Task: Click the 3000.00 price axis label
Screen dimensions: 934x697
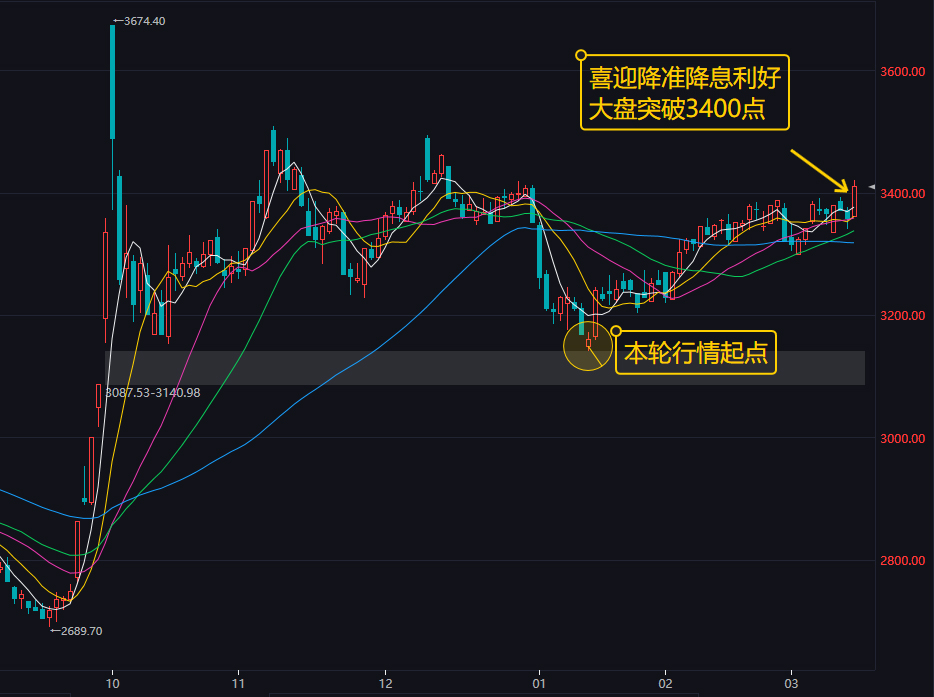Action: tap(903, 438)
